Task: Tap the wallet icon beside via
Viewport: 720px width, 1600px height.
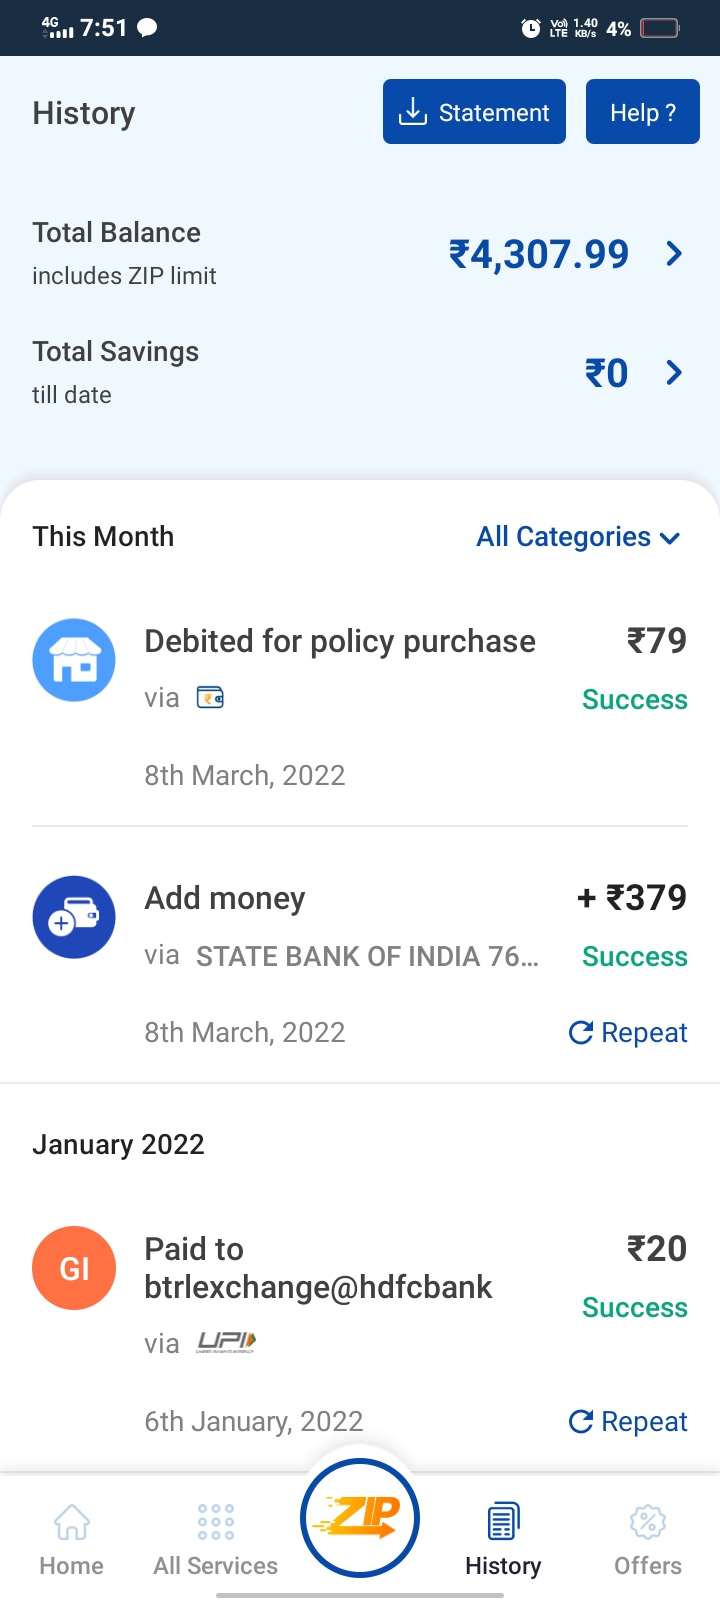Action: (210, 698)
